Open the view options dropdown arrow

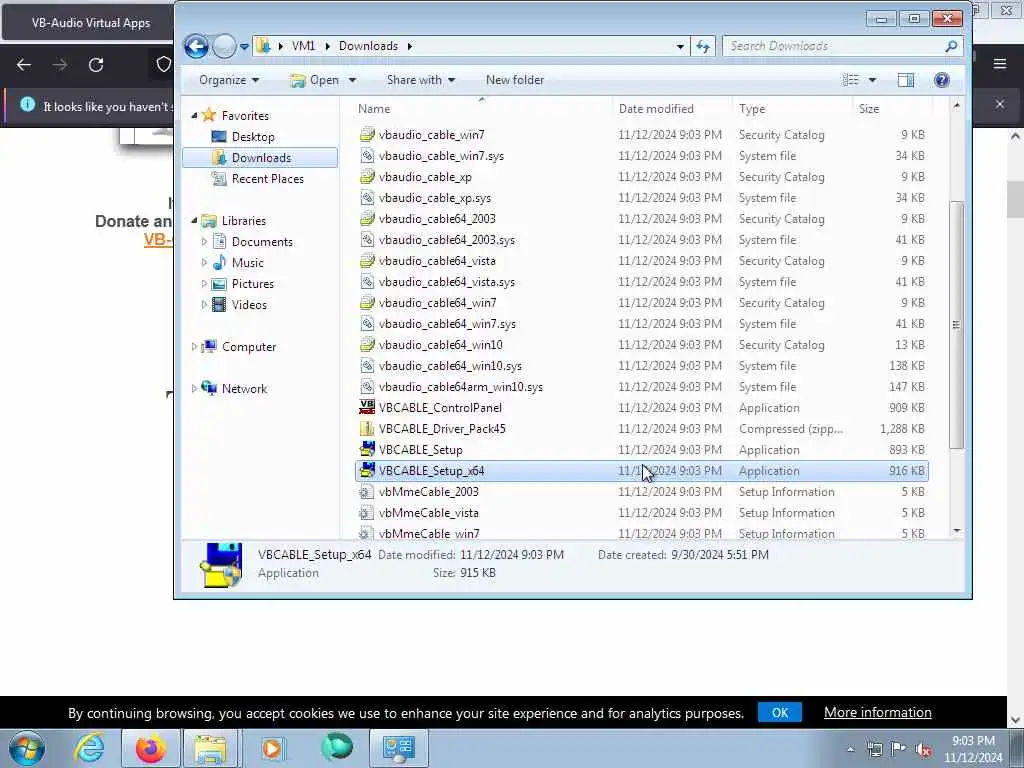point(872,80)
